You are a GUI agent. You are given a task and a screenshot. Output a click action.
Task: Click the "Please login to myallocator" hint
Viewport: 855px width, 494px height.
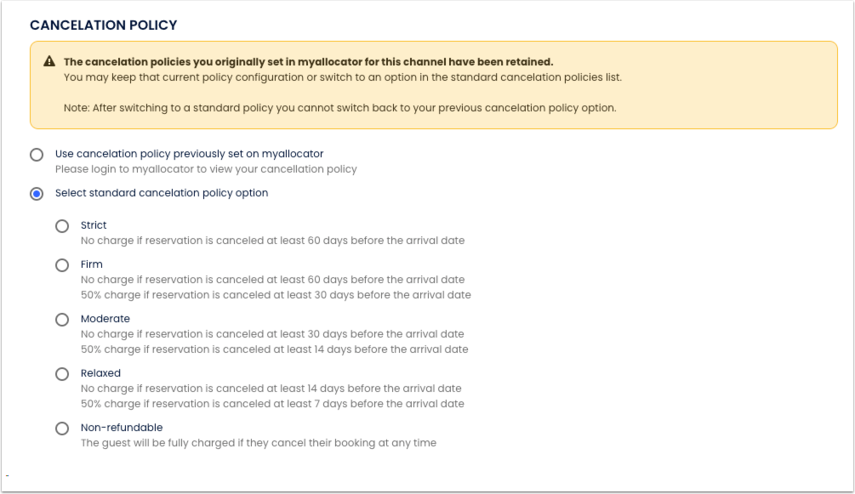(206, 169)
